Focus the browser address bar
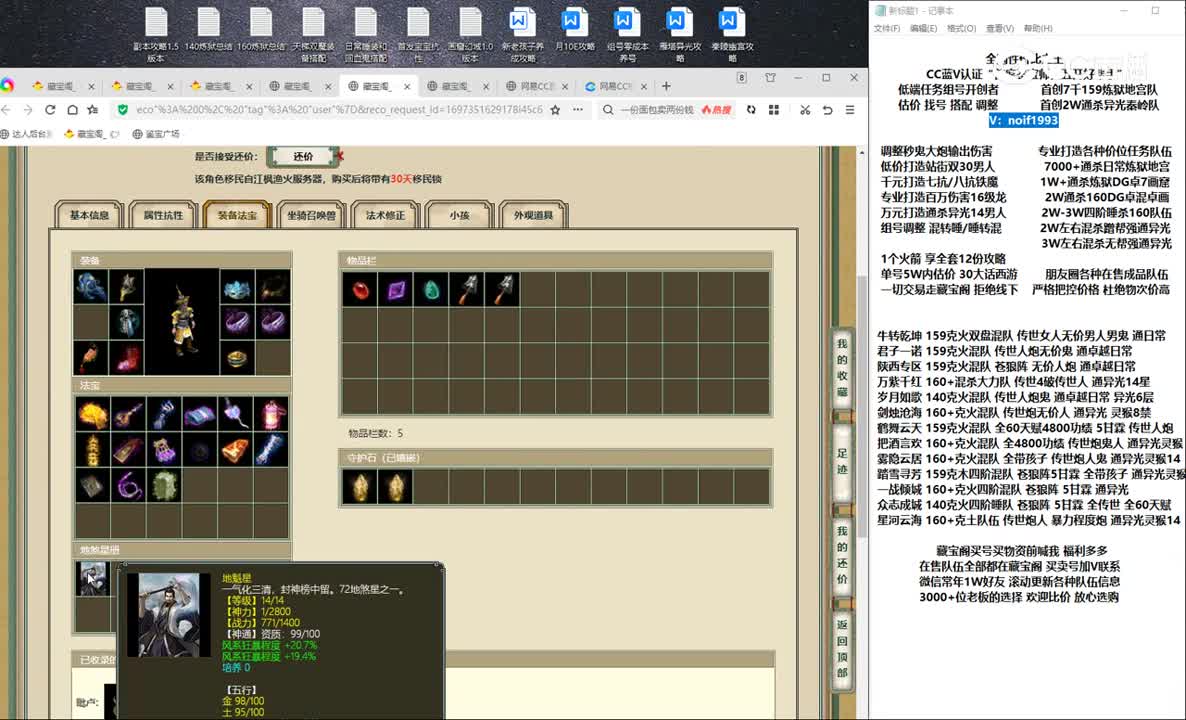Screen dimensions: 1186x720 [x=339, y=110]
